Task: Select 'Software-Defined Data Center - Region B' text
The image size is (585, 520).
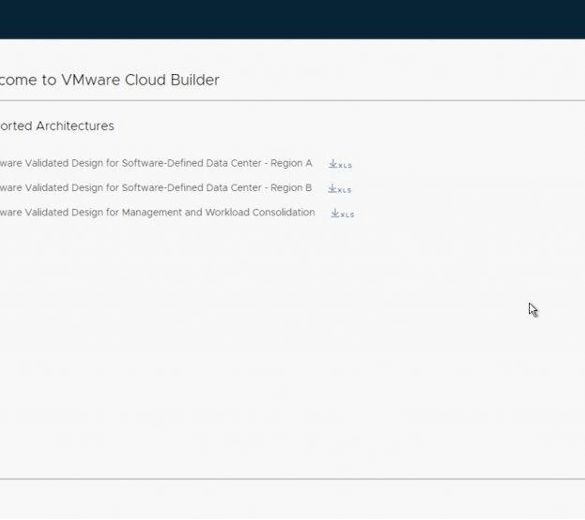Action: pos(217,188)
